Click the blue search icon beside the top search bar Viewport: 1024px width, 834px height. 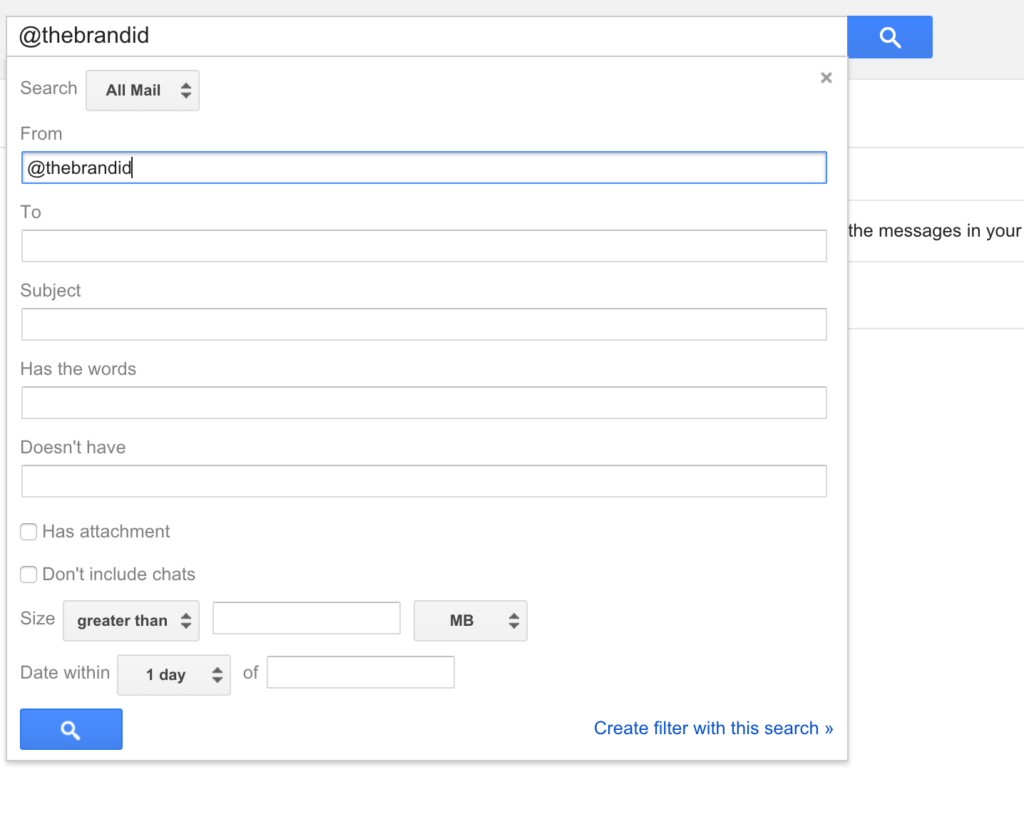pos(889,38)
